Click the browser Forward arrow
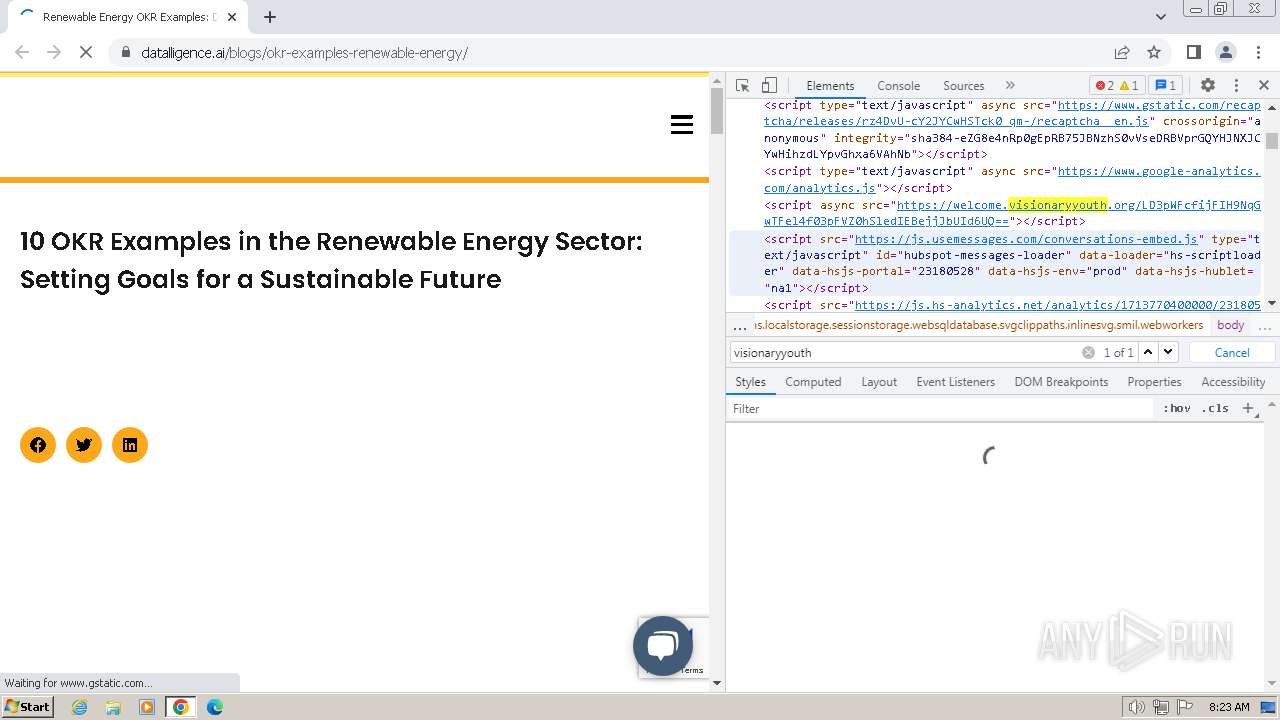 point(54,52)
